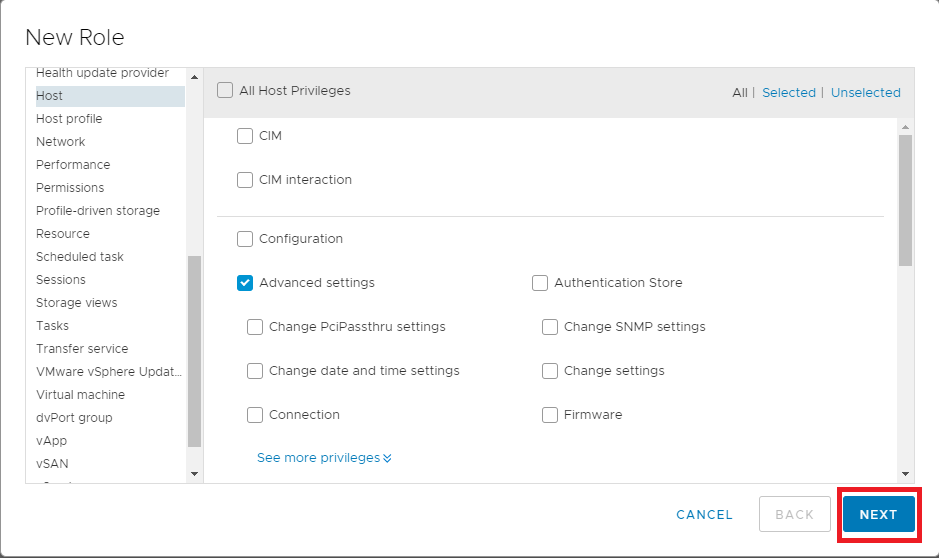Open the Virtual machine category
Screen dimensions: 939x558
pyautogui.click(x=80, y=395)
